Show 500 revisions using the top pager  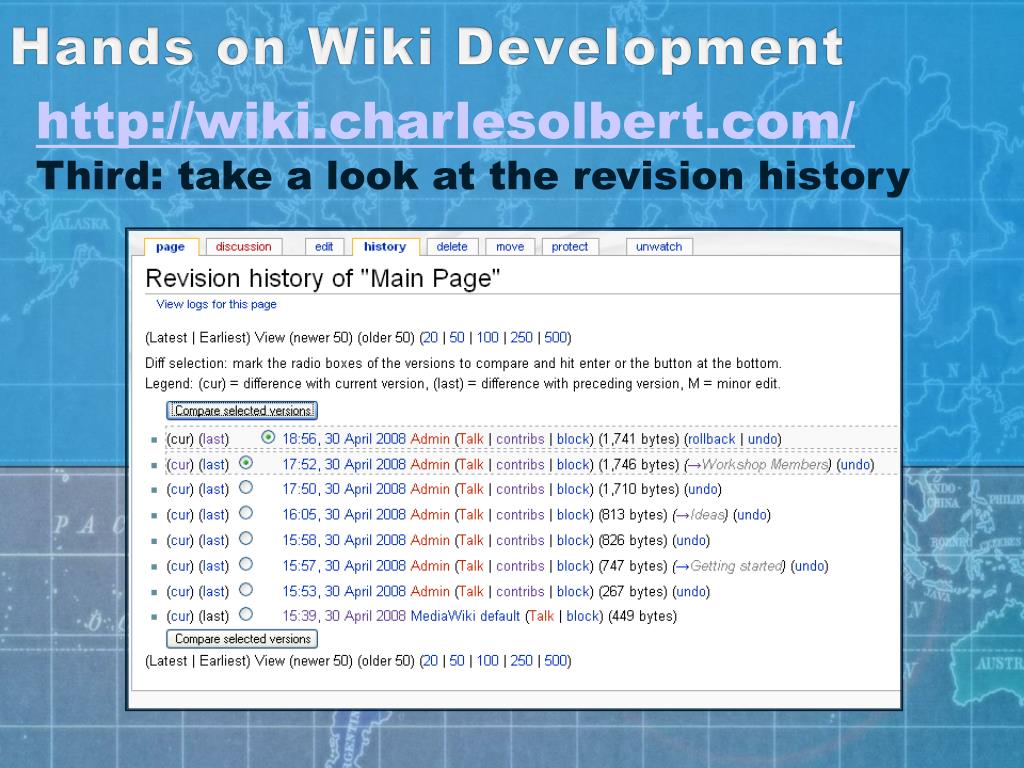pos(555,338)
